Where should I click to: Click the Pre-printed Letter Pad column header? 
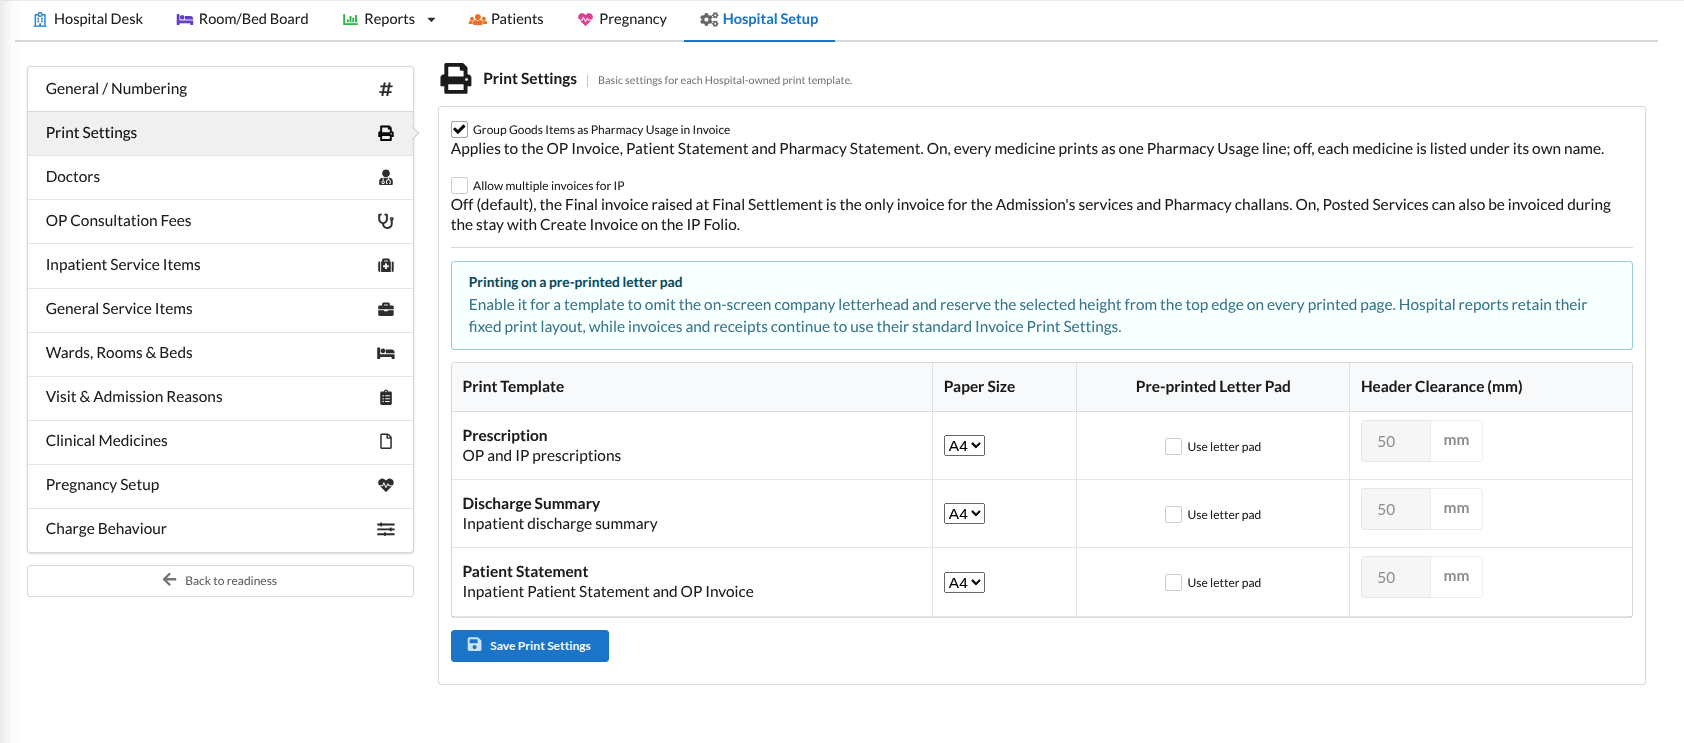click(1213, 387)
